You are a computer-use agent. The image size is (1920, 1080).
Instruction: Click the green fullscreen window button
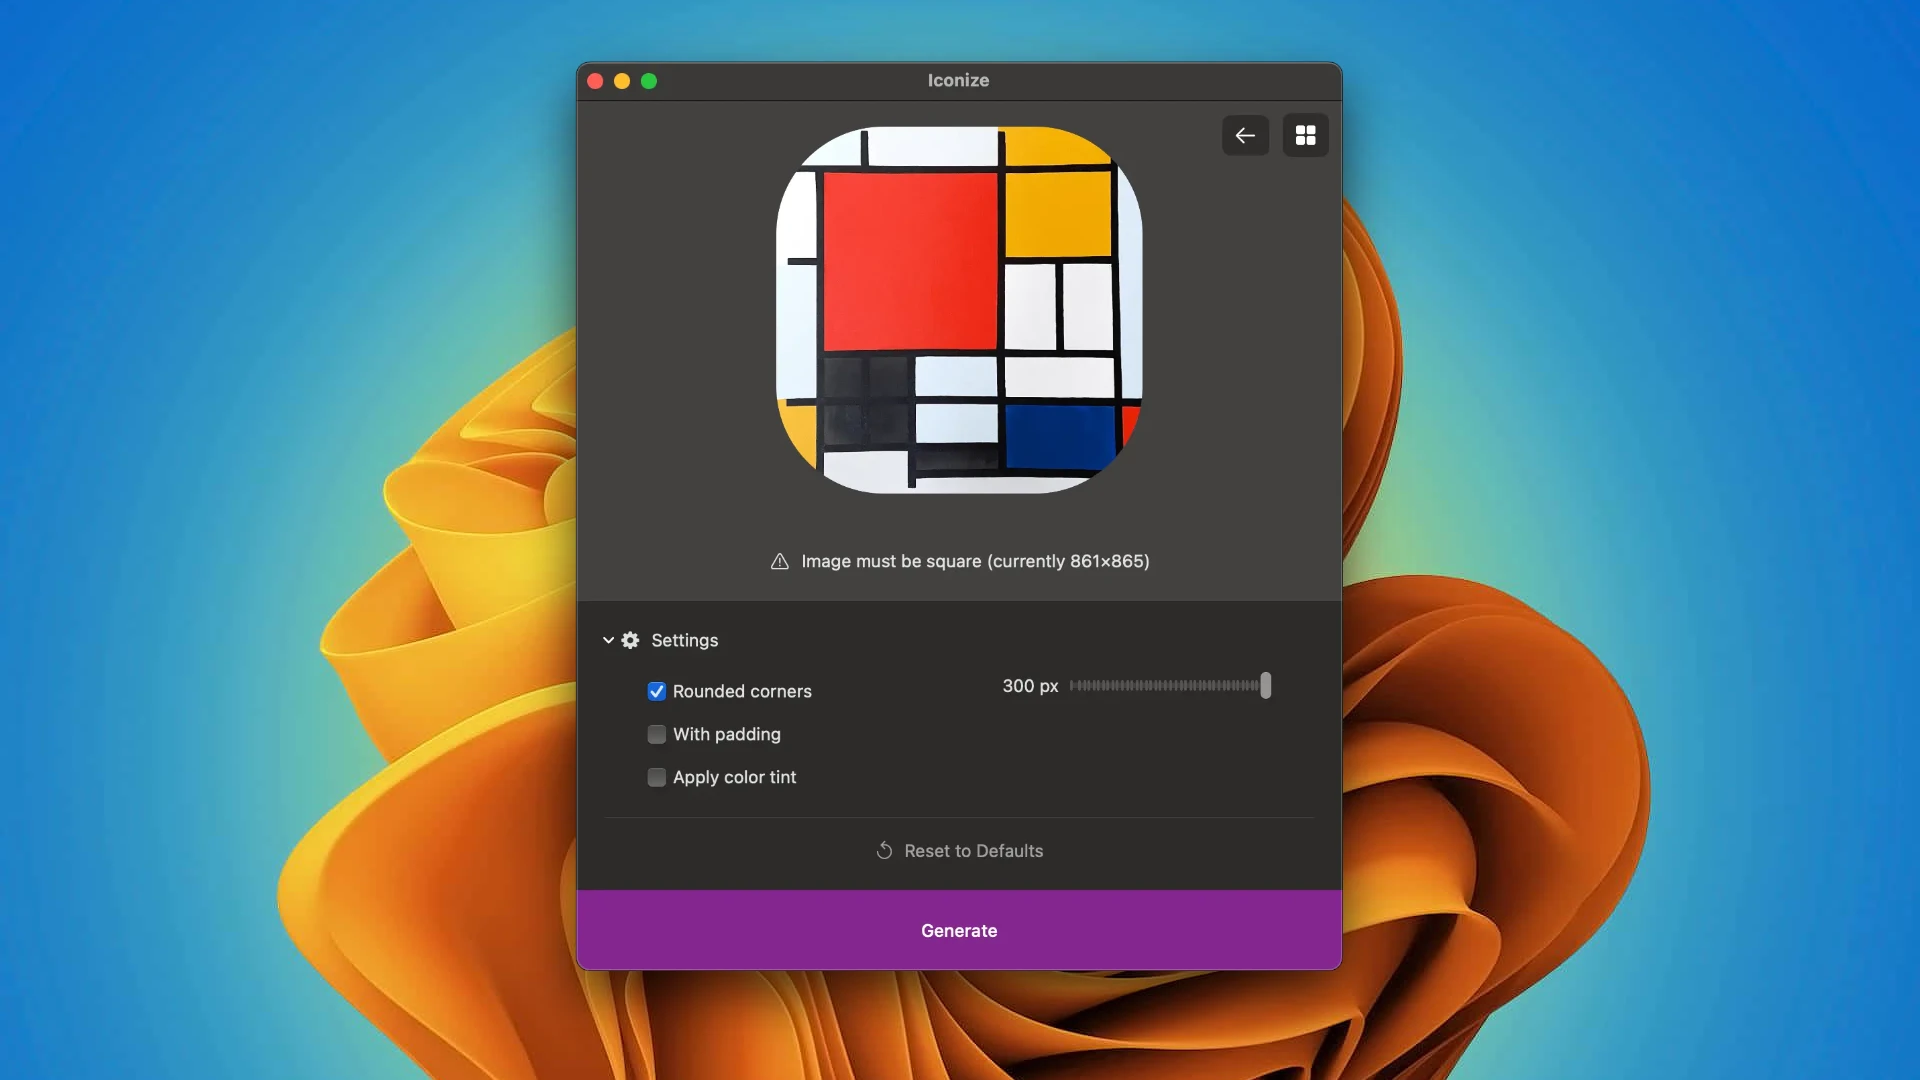[649, 81]
